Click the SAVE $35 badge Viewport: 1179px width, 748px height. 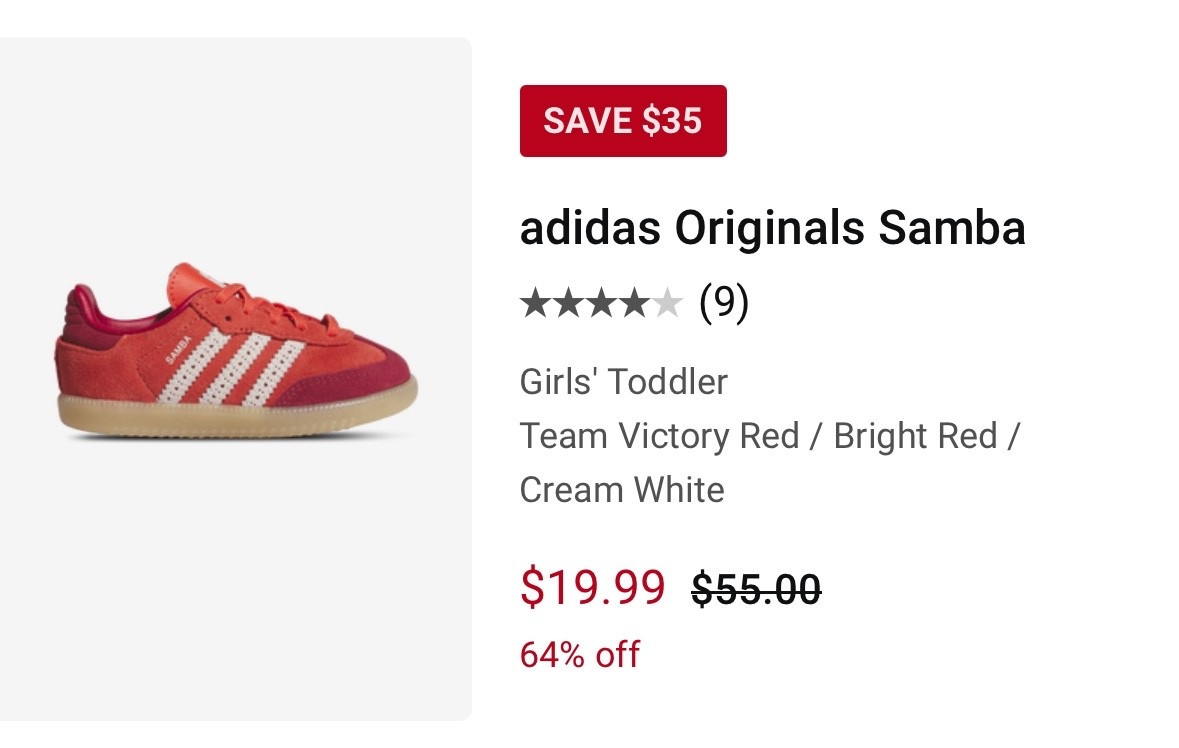[623, 121]
